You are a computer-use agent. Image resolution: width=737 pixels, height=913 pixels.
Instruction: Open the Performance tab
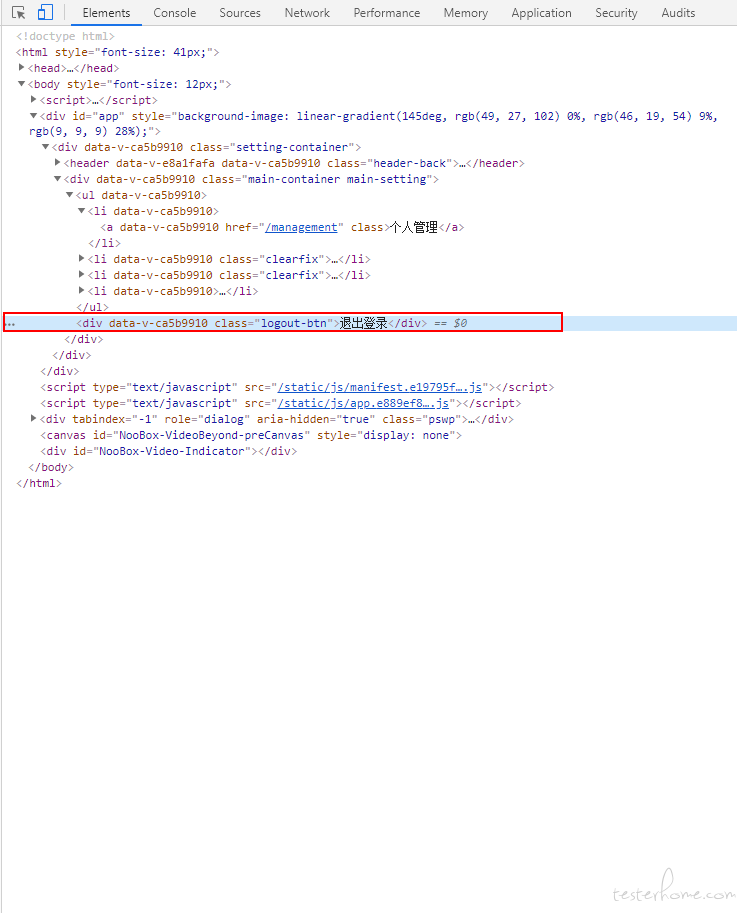pyautogui.click(x=387, y=13)
